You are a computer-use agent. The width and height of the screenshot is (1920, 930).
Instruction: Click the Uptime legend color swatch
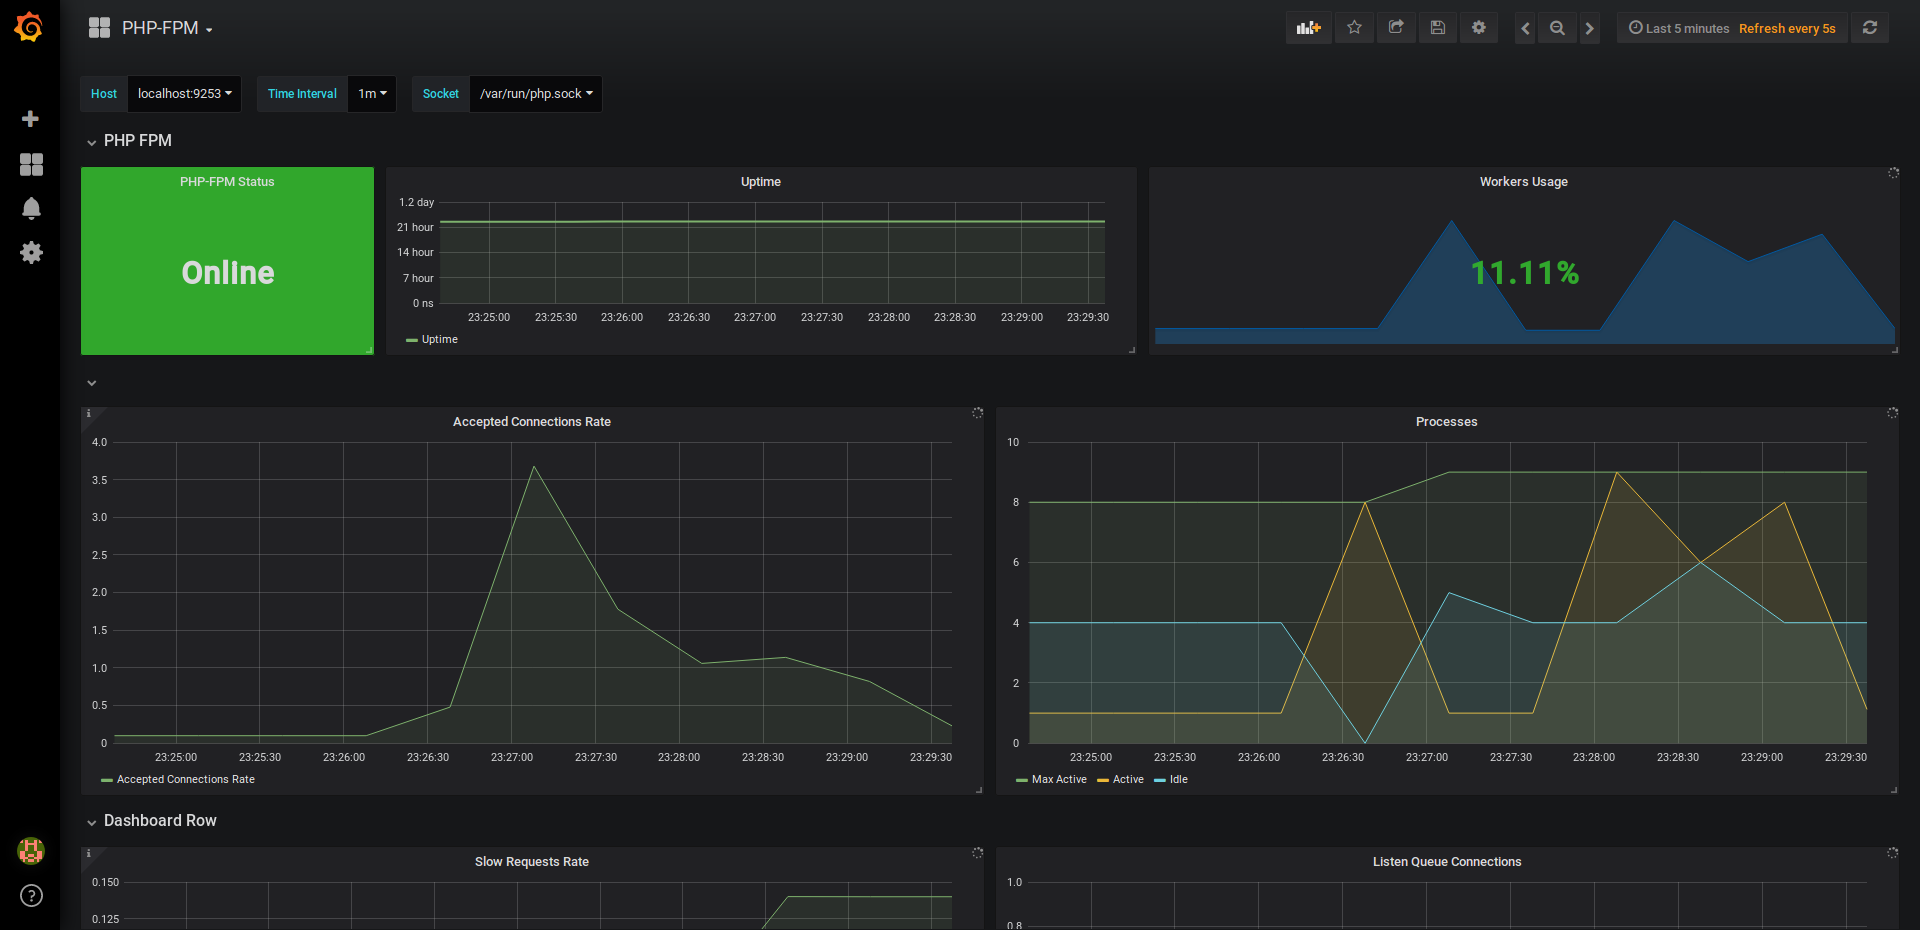411,340
